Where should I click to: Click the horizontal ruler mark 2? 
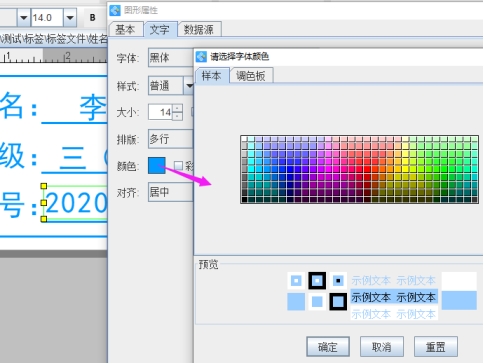[68, 55]
